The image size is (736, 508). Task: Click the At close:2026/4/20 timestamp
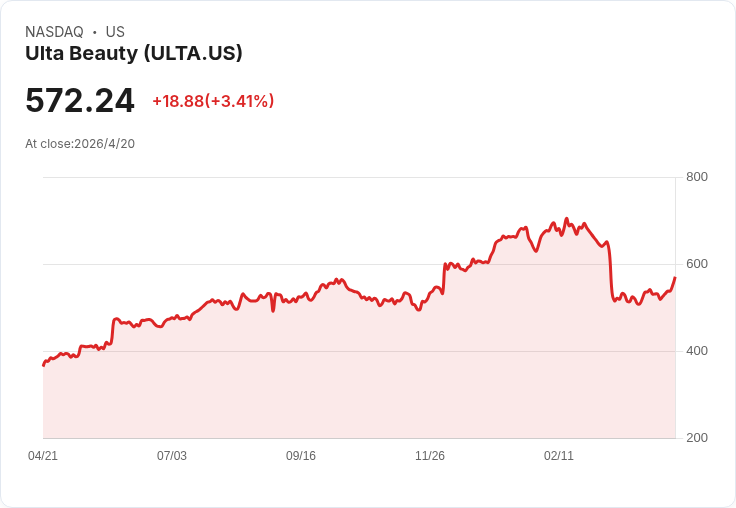coord(80,144)
